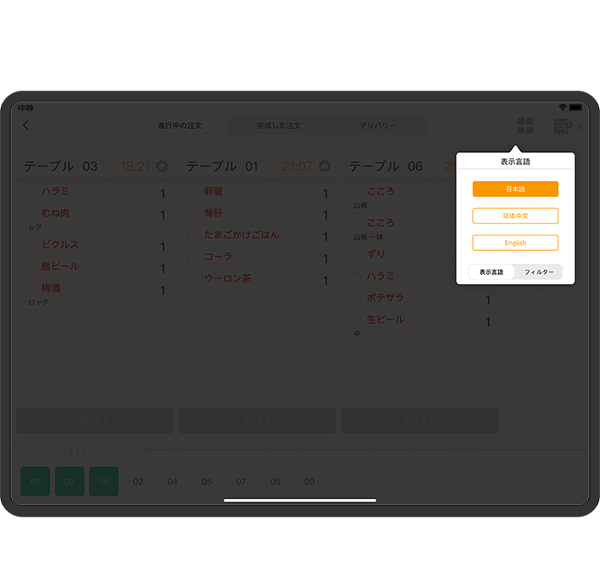Screen dimensions: 600x569
Task: Open settings gear for テーブル 03
Action: tap(162, 166)
